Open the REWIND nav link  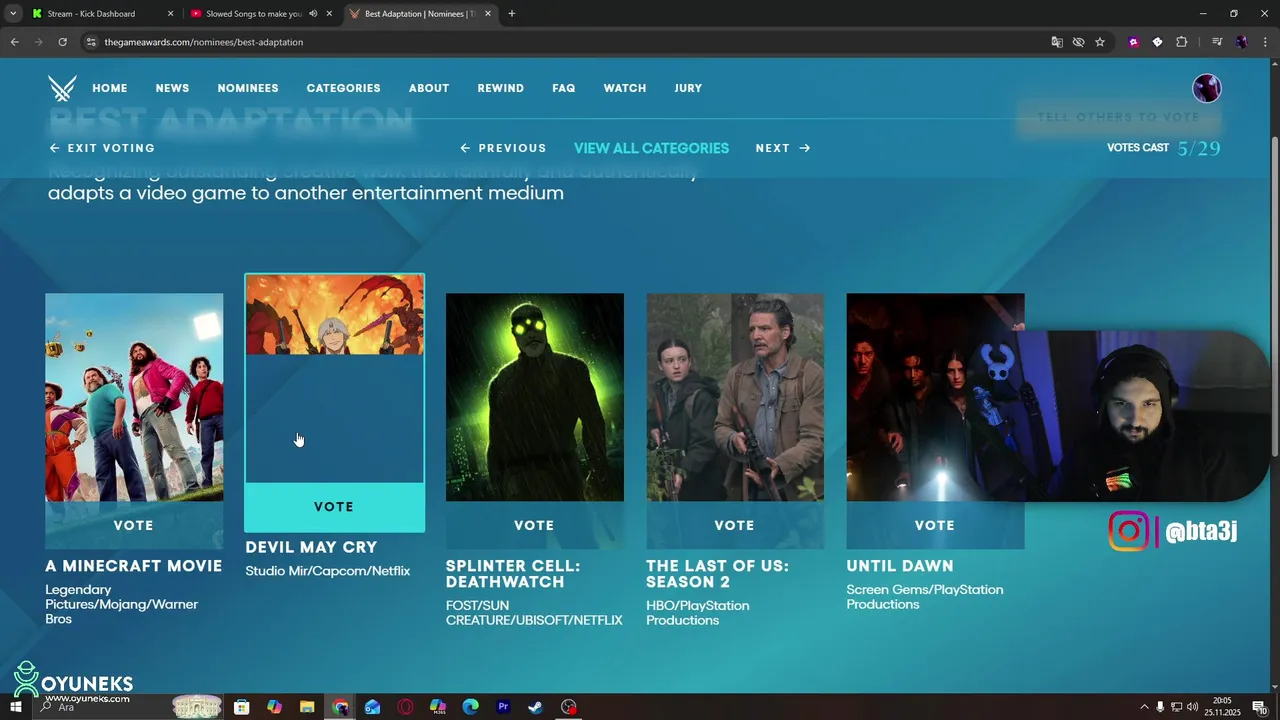pyautogui.click(x=500, y=88)
